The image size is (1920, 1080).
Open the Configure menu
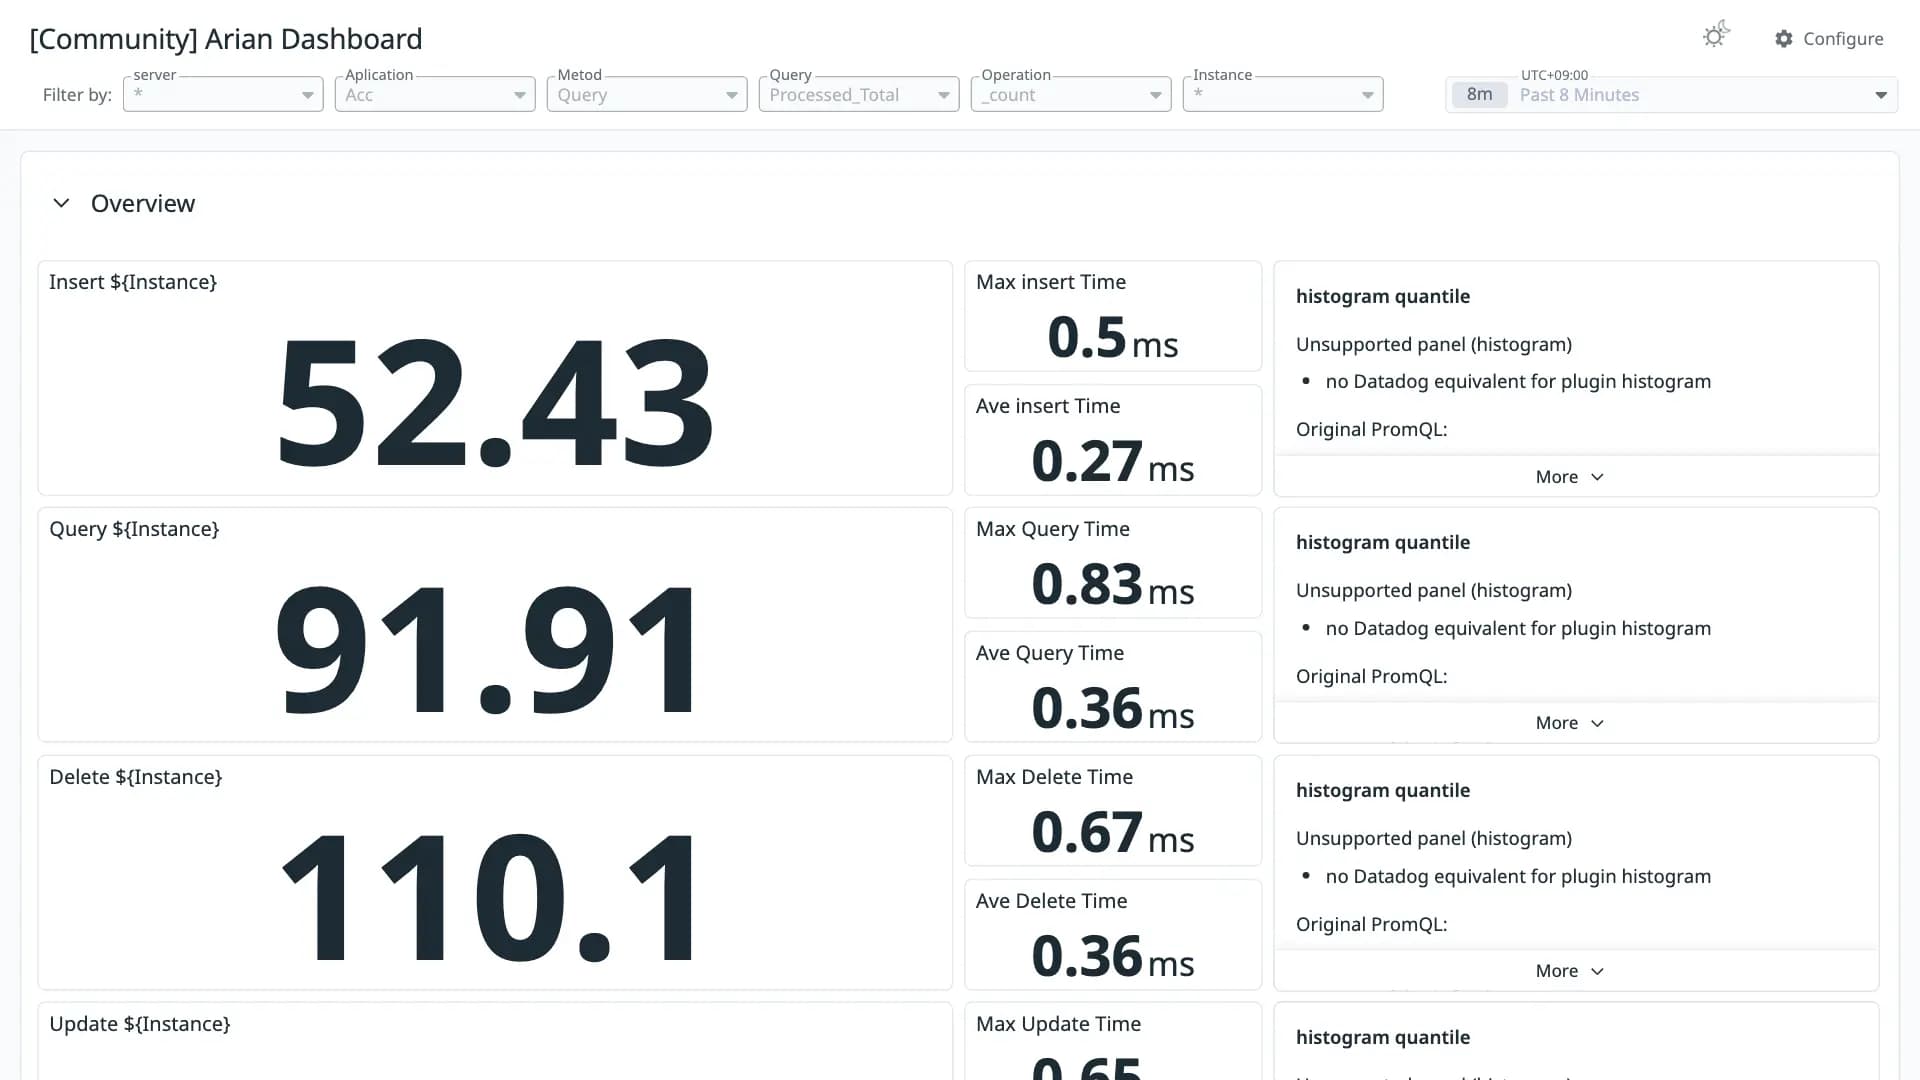click(1829, 39)
